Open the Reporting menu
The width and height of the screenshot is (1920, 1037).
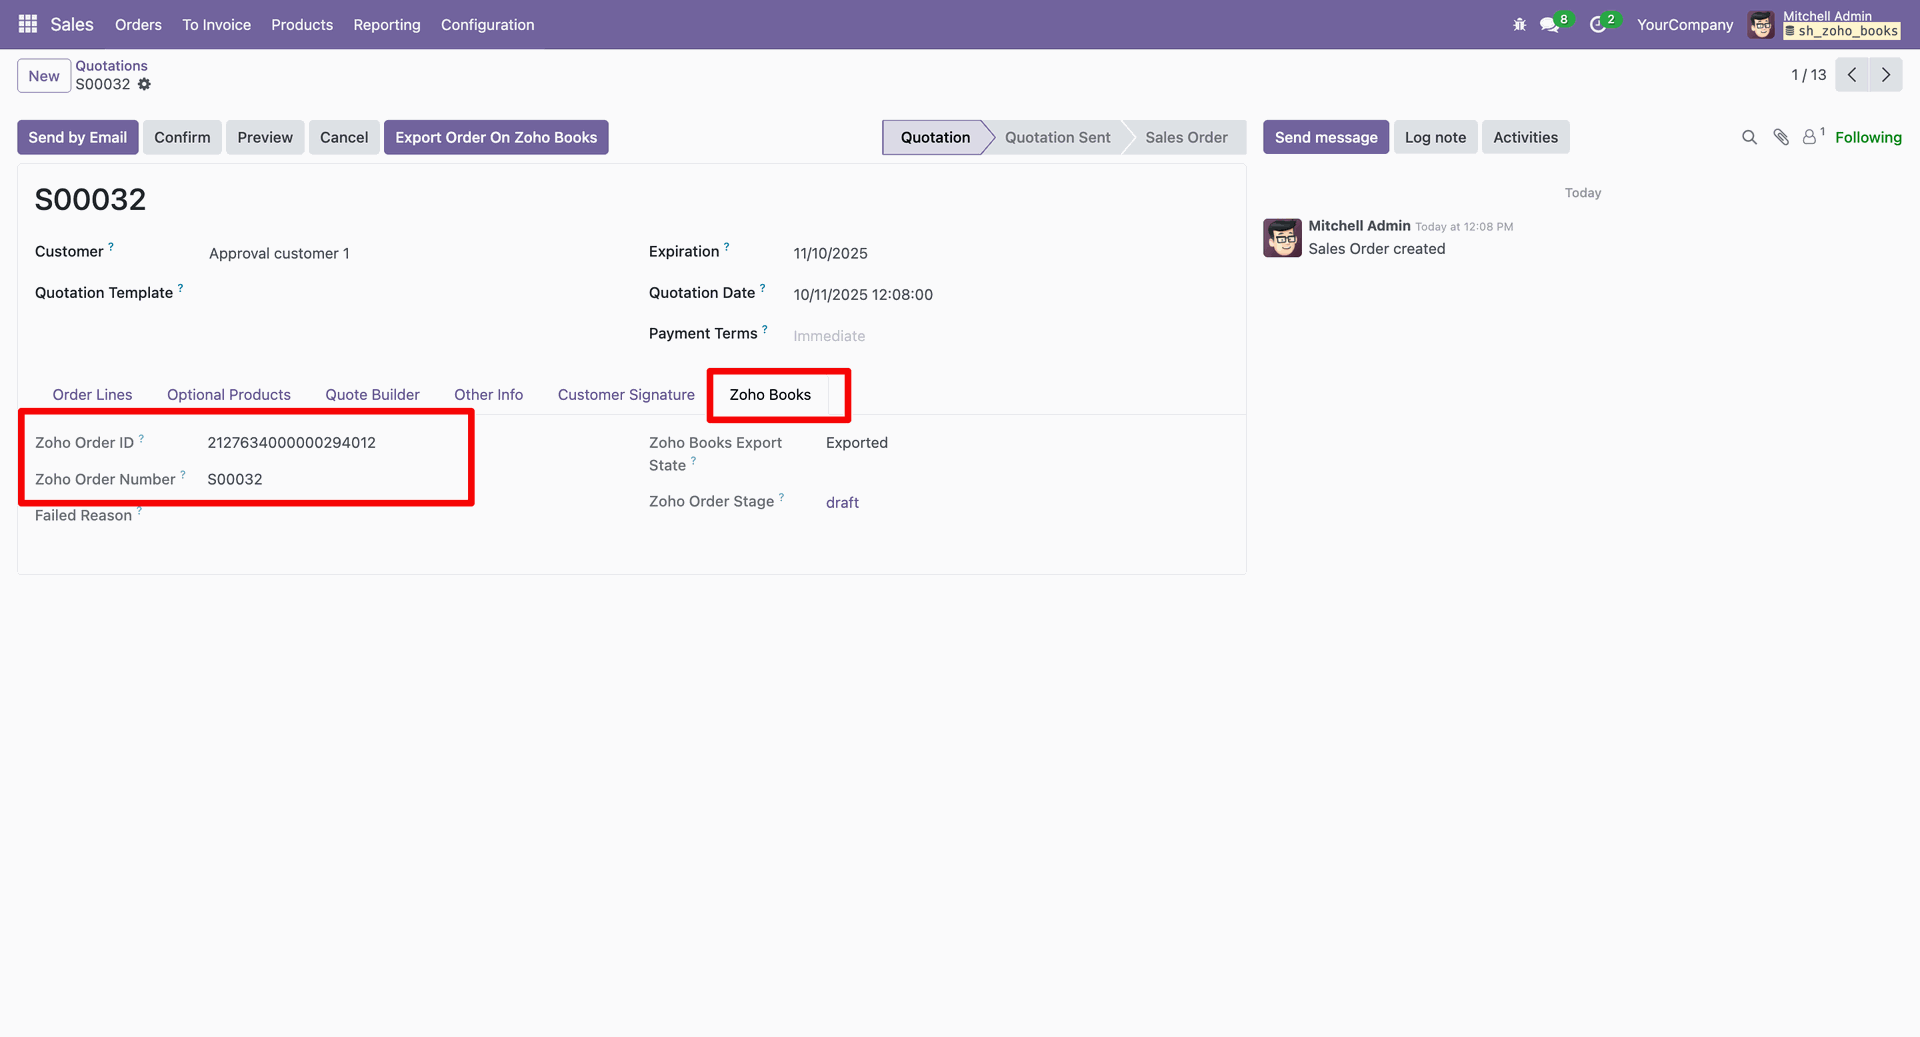(387, 24)
